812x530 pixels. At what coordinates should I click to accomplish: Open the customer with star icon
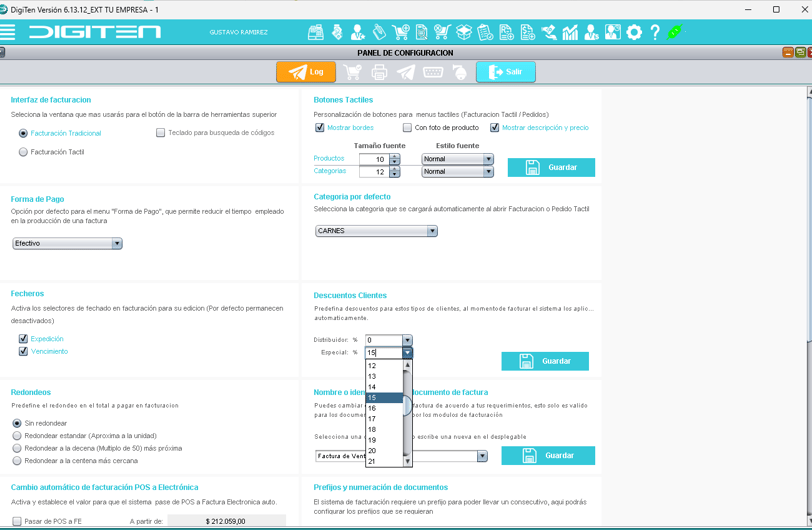point(357,32)
